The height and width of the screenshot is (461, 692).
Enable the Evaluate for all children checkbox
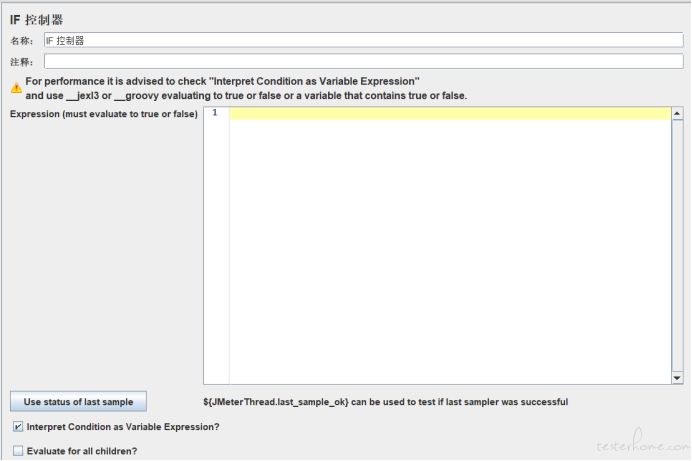(x=18, y=451)
